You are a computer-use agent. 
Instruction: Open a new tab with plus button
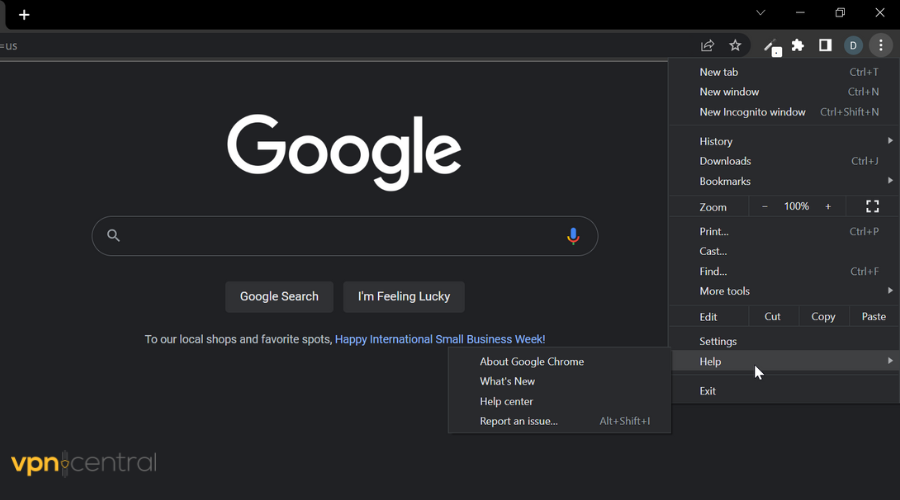point(24,15)
